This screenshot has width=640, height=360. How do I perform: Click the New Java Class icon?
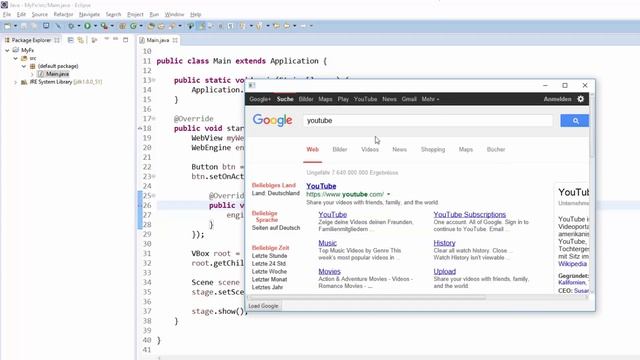tap(133, 26)
